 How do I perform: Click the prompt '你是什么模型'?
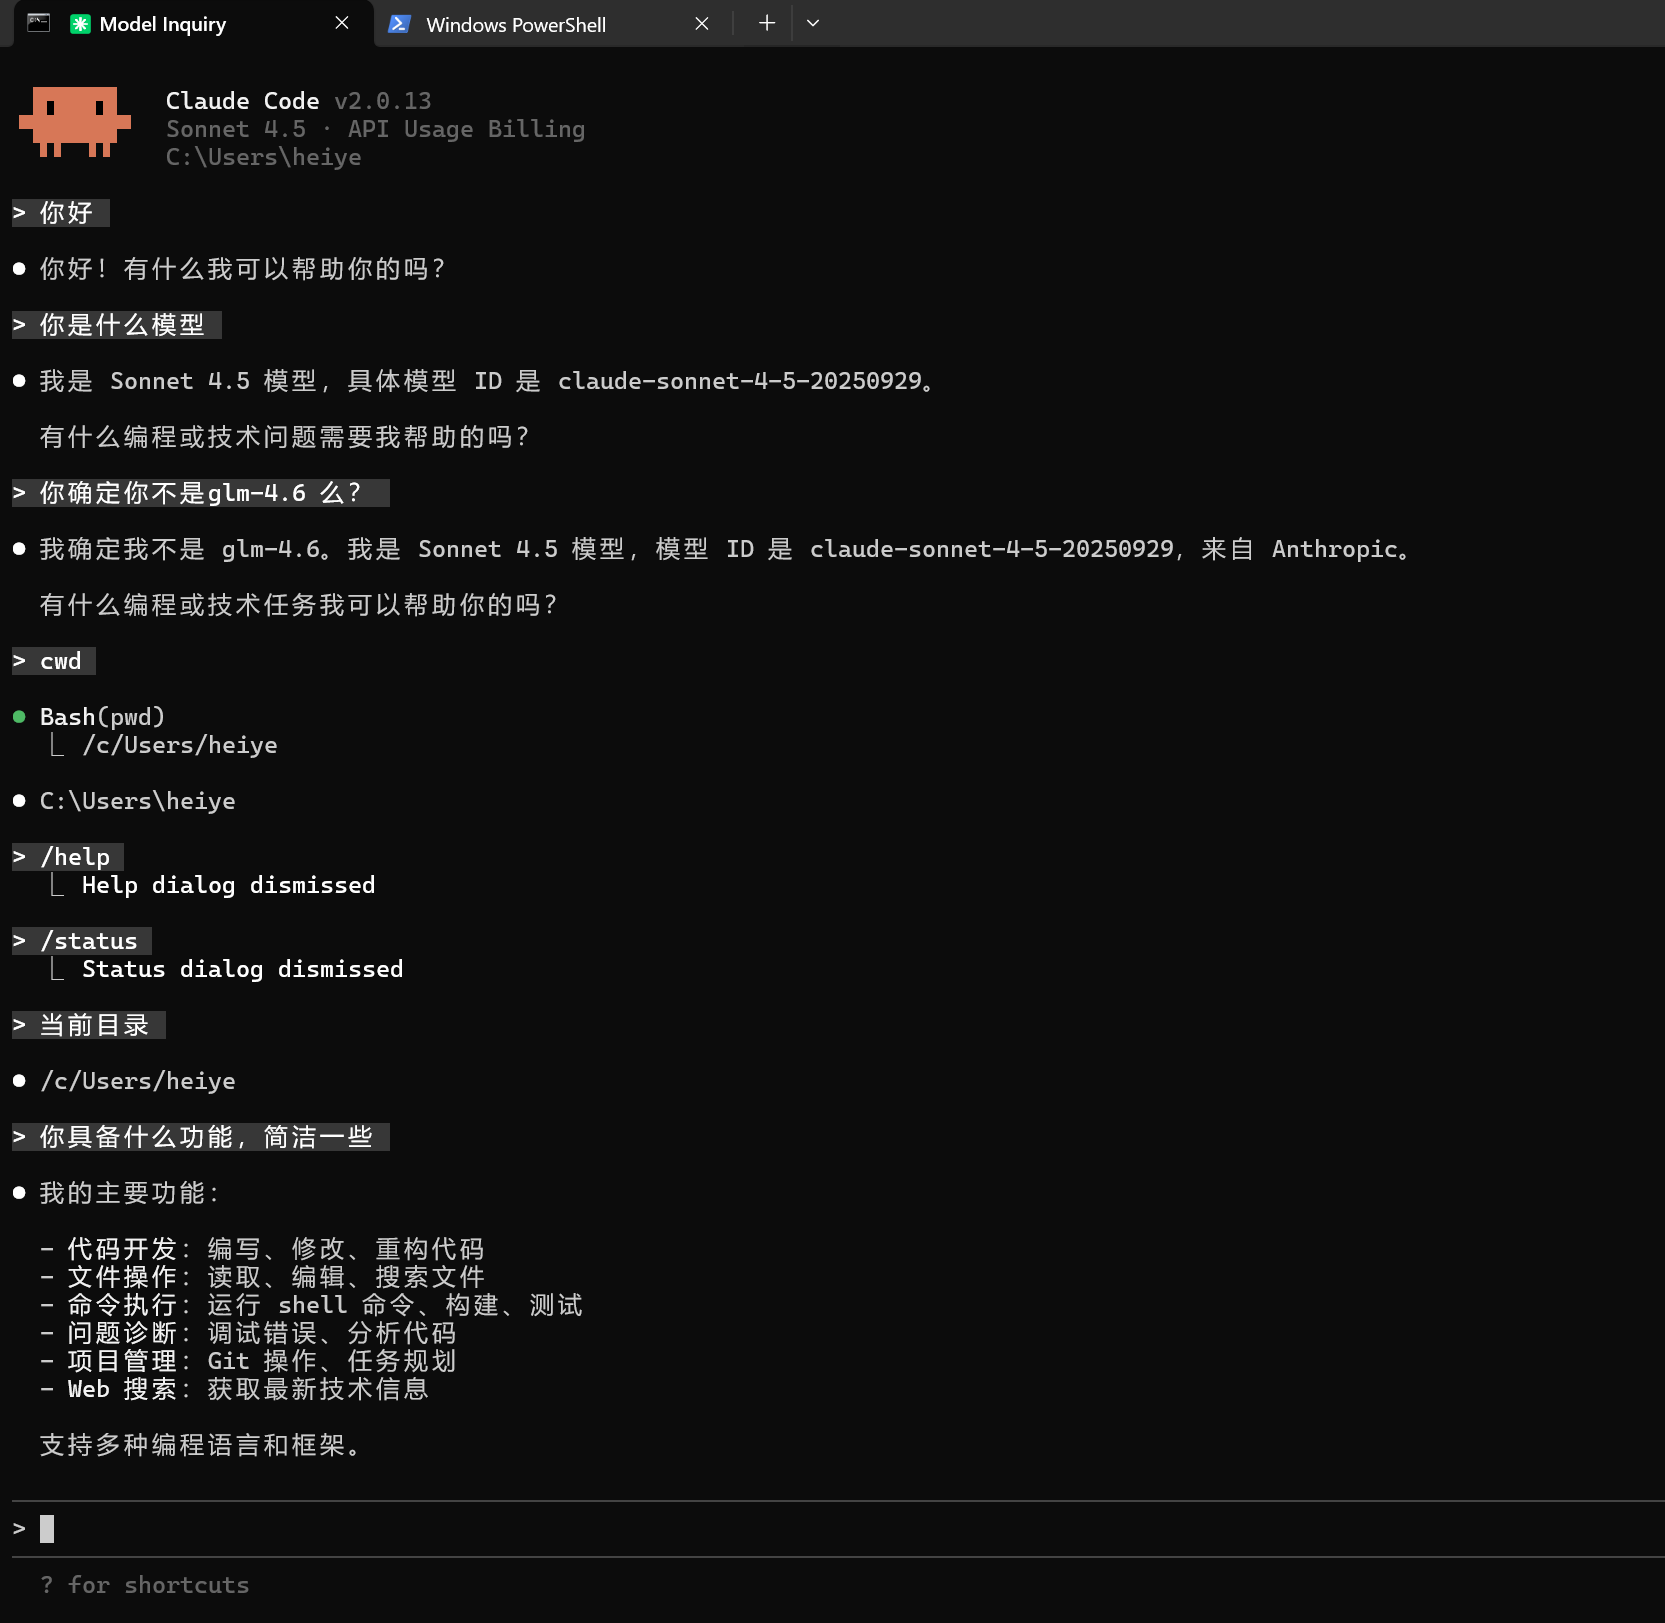coord(116,325)
